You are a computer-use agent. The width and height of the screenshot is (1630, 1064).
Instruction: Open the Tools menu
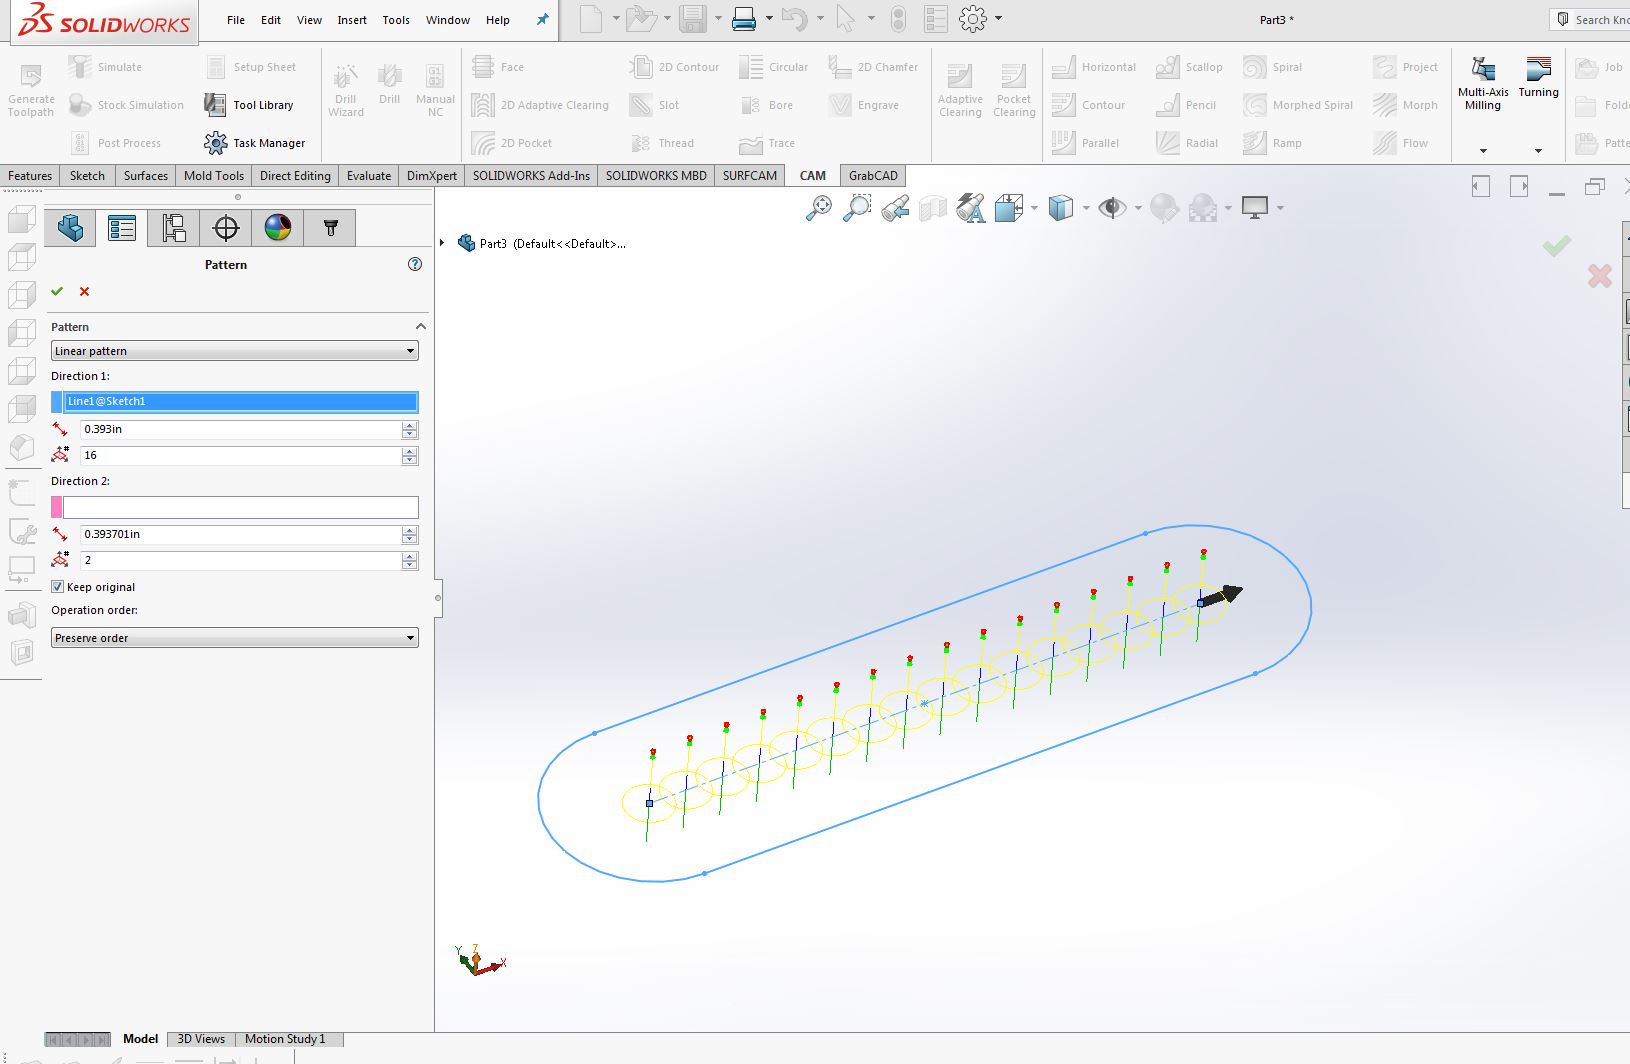[x=396, y=20]
